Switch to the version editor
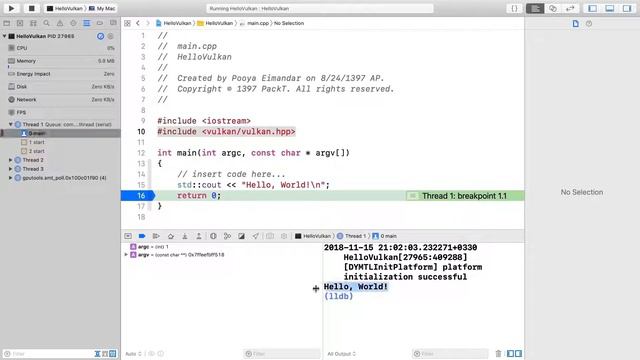 click(570, 8)
